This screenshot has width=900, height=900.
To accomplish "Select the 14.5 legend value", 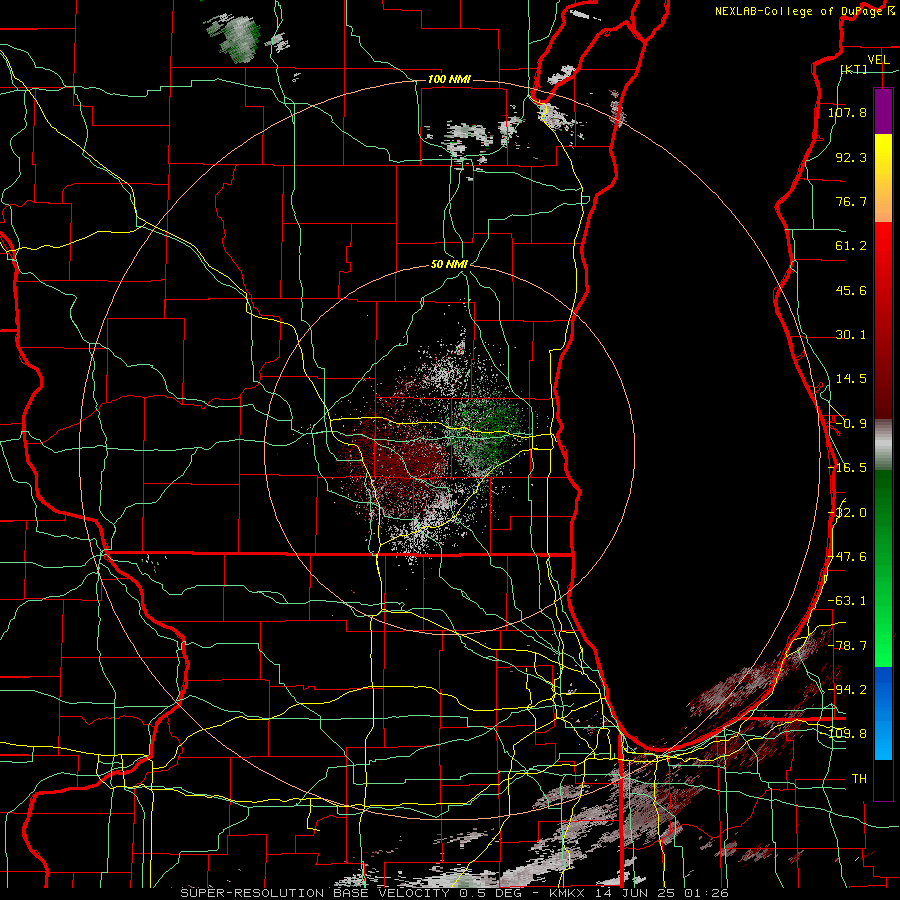I will point(851,379).
